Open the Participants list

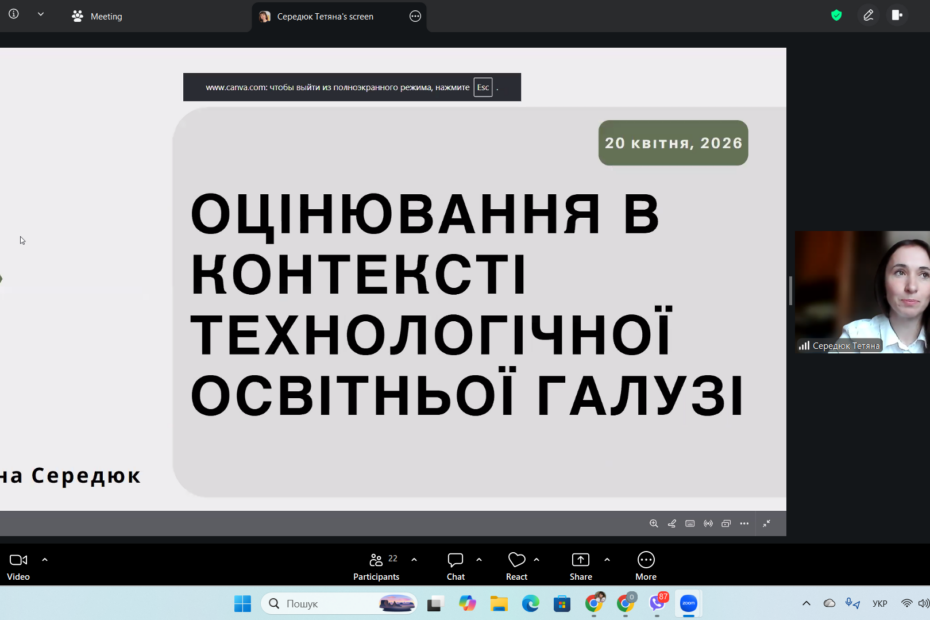point(376,565)
